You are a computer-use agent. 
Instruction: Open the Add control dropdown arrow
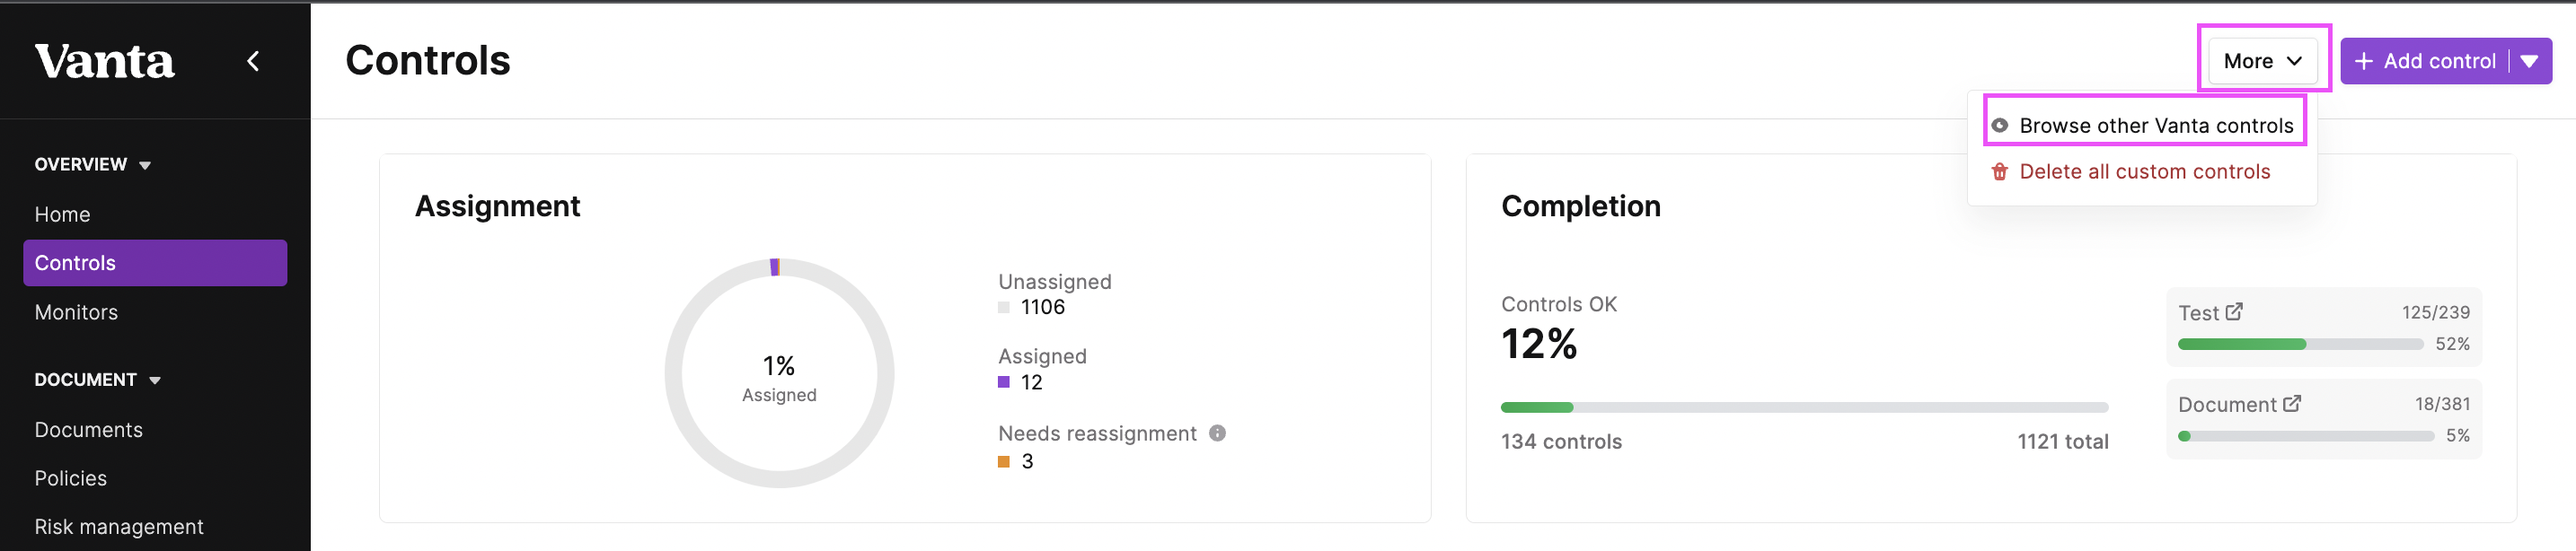pyautogui.click(x=2530, y=61)
